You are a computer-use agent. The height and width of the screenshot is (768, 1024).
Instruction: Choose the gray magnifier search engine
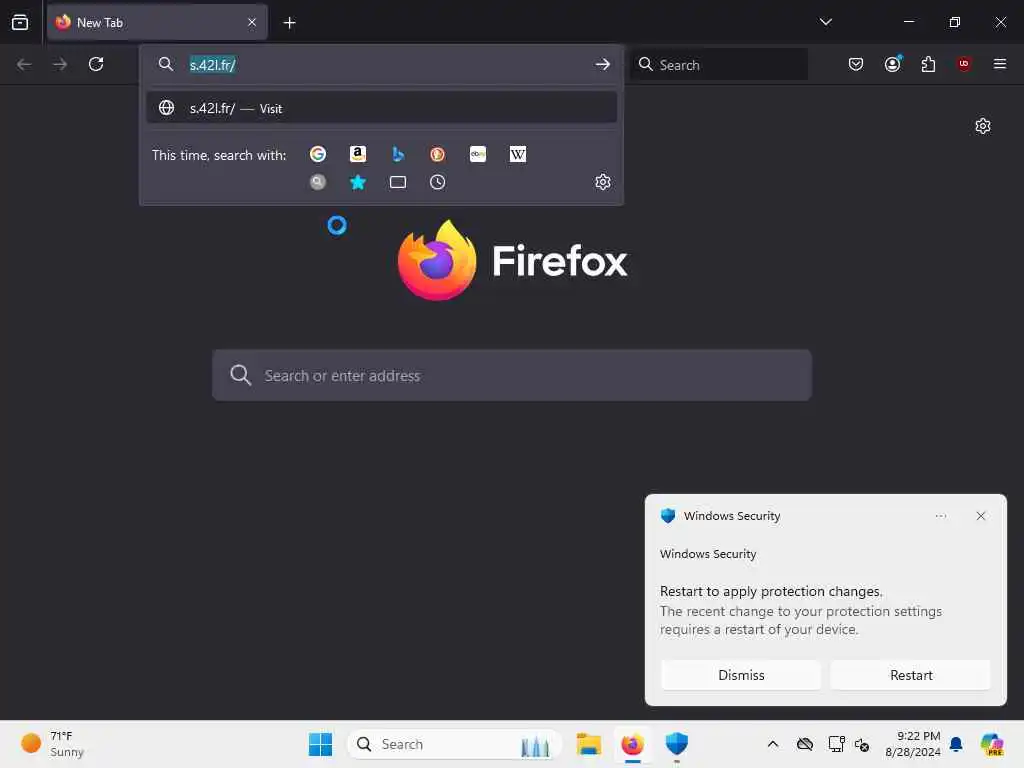pyautogui.click(x=318, y=182)
